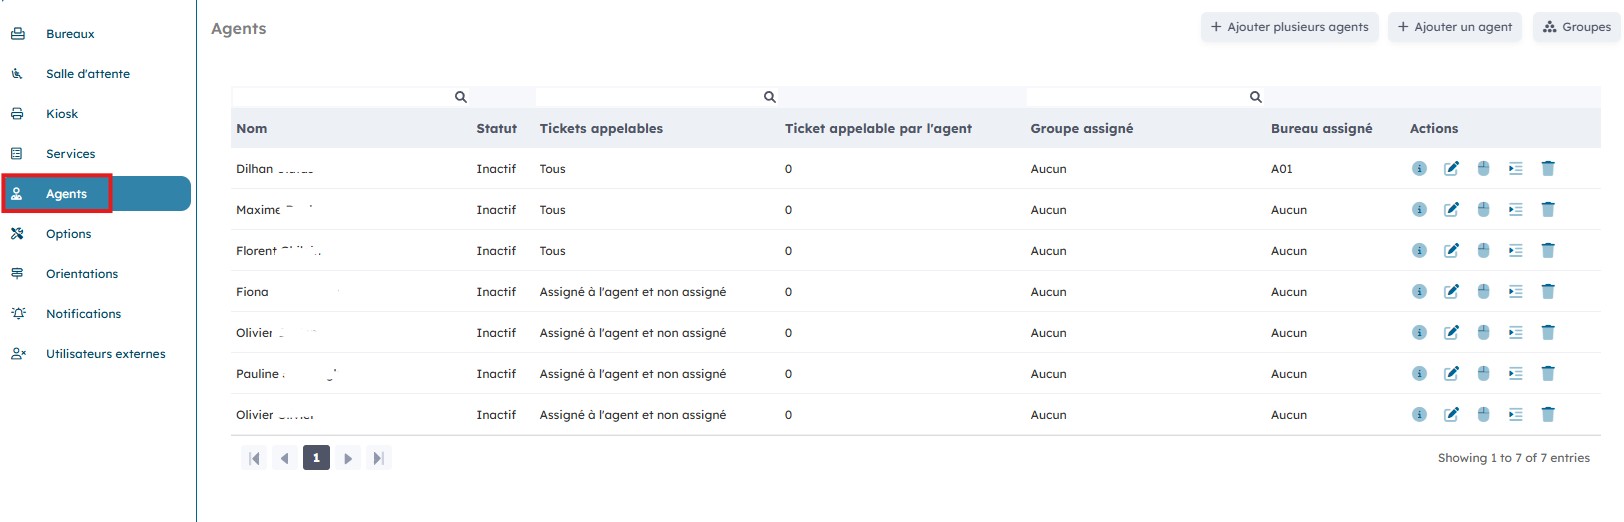Delete agent Pauline with trash icon
This screenshot has width=1624, height=522.
1548,374
